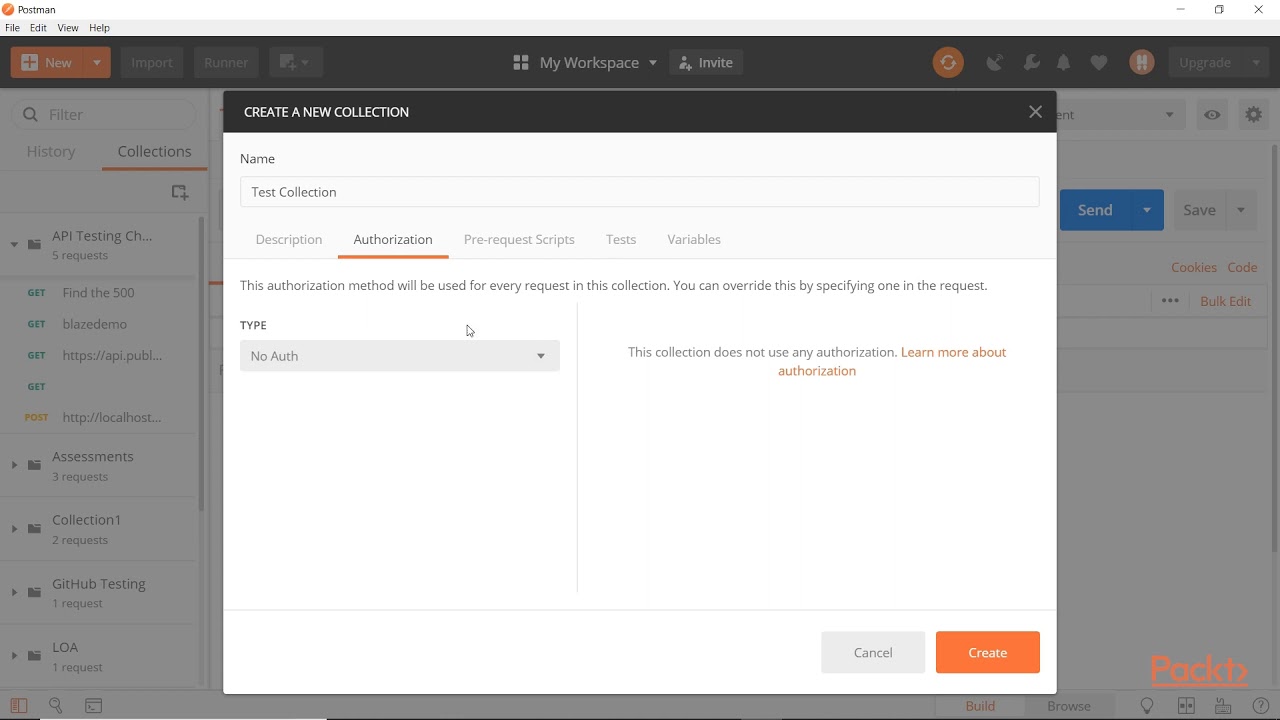Click the workspace grid icon
1280x720 pixels.
click(521, 62)
